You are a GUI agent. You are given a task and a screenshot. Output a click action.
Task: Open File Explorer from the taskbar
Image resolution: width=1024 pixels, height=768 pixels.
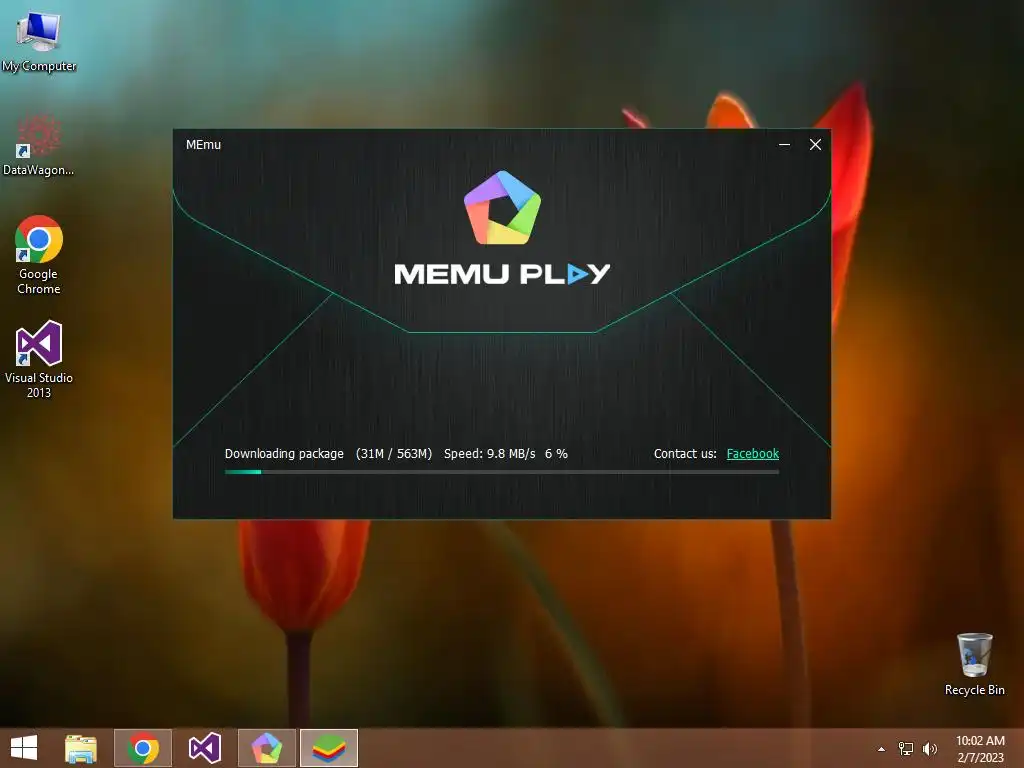[x=81, y=748]
